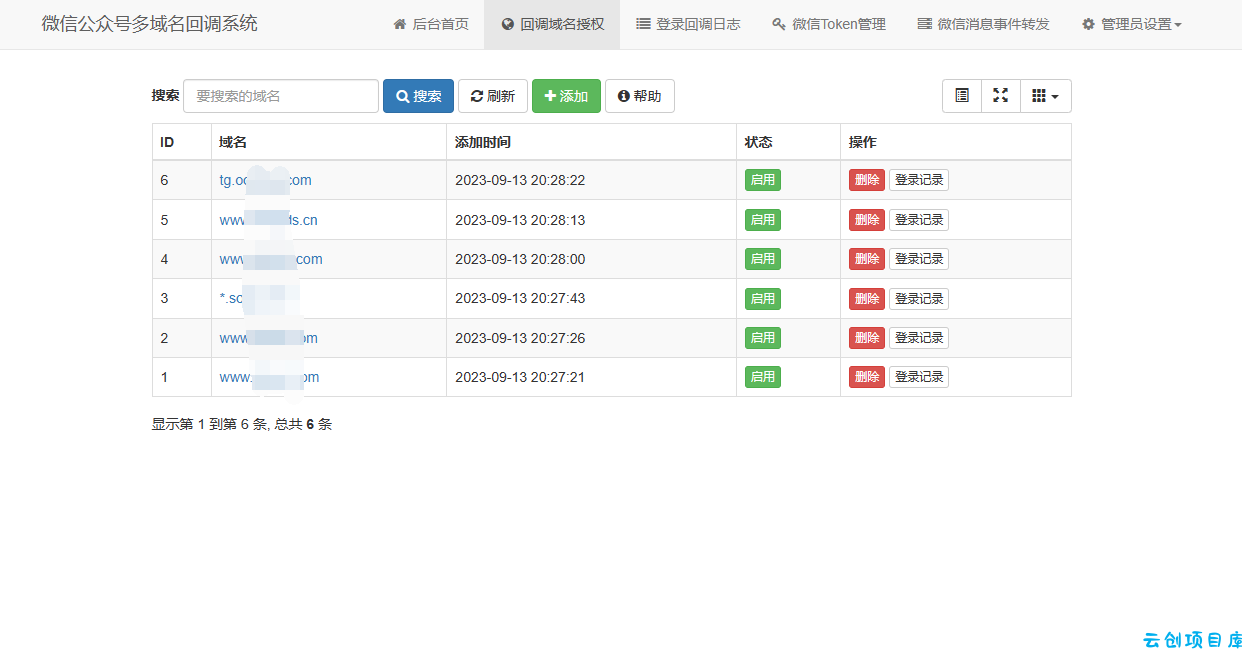View 登录记录 for ID 1 row
Viewport: 1242px width, 665px height.
[x=919, y=377]
